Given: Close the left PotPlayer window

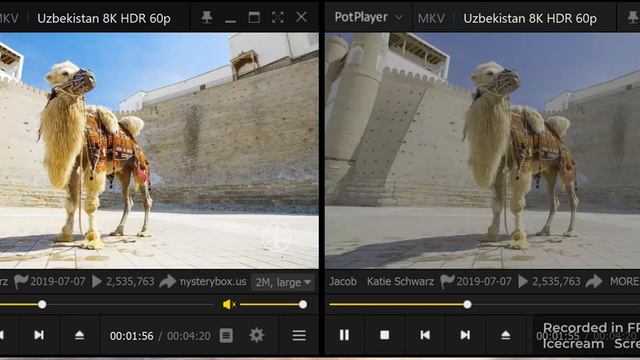Looking at the screenshot, I should (x=302, y=17).
